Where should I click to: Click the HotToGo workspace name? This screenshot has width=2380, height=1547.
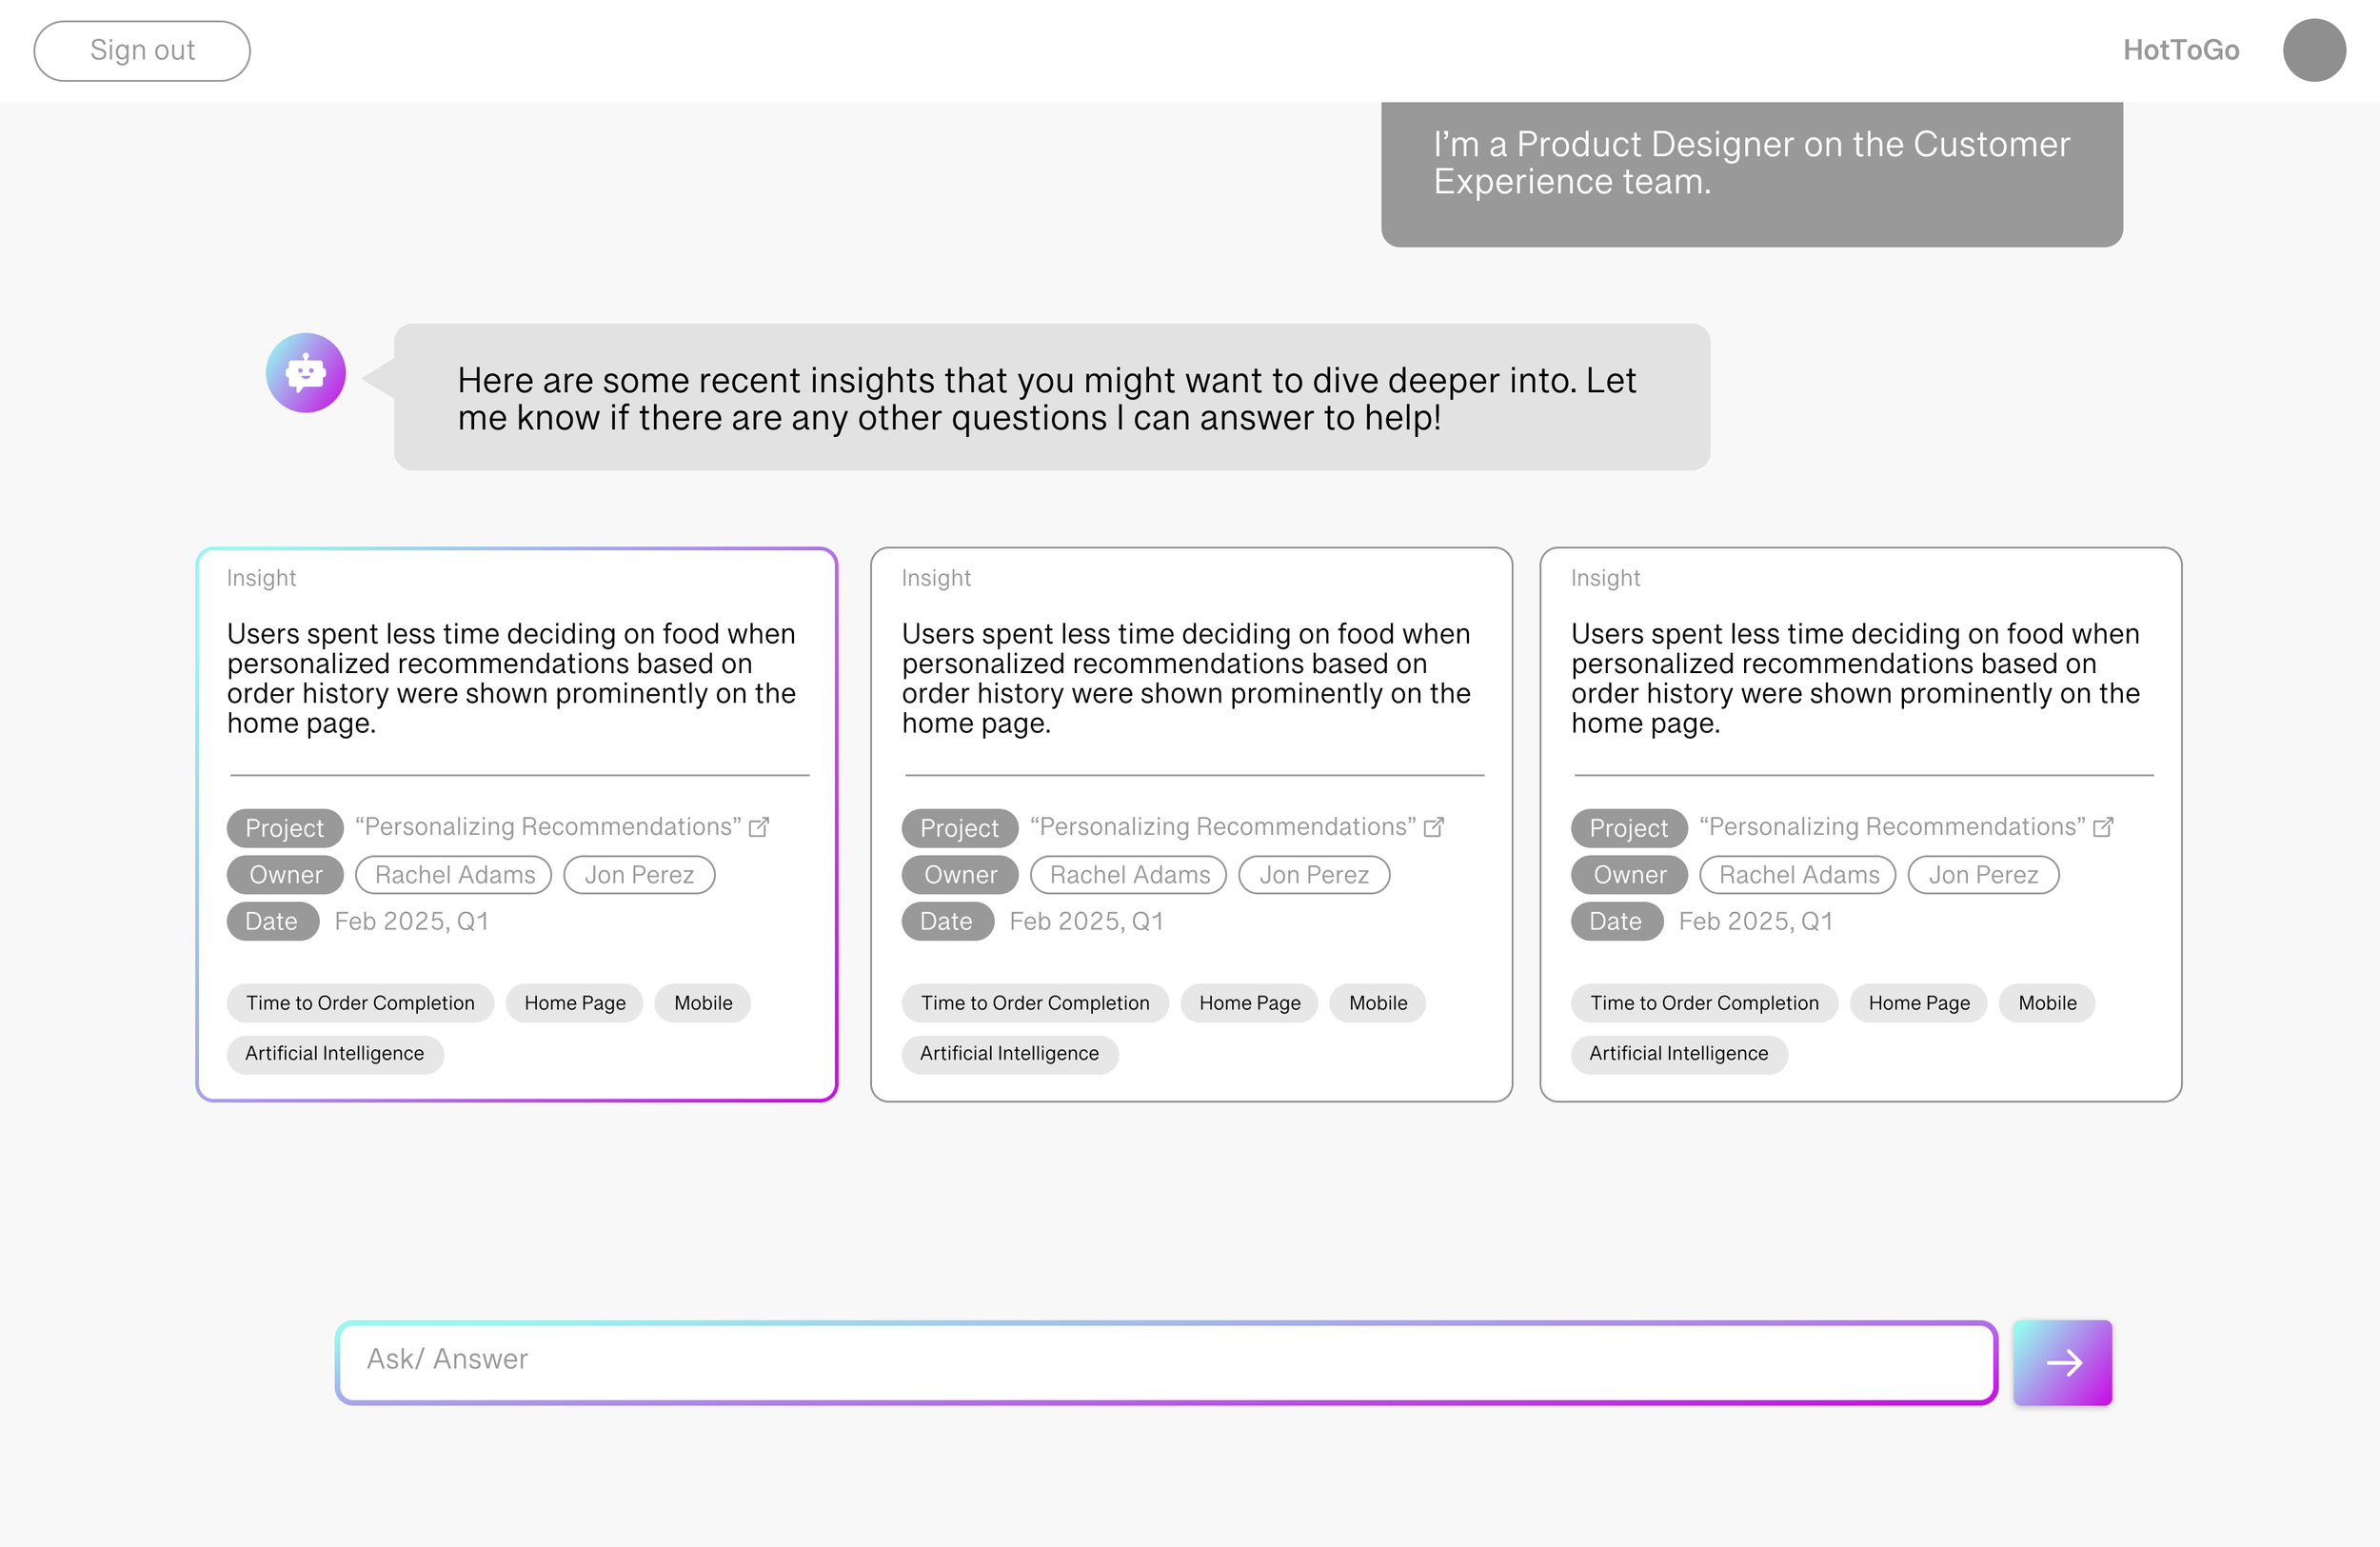click(x=2180, y=51)
